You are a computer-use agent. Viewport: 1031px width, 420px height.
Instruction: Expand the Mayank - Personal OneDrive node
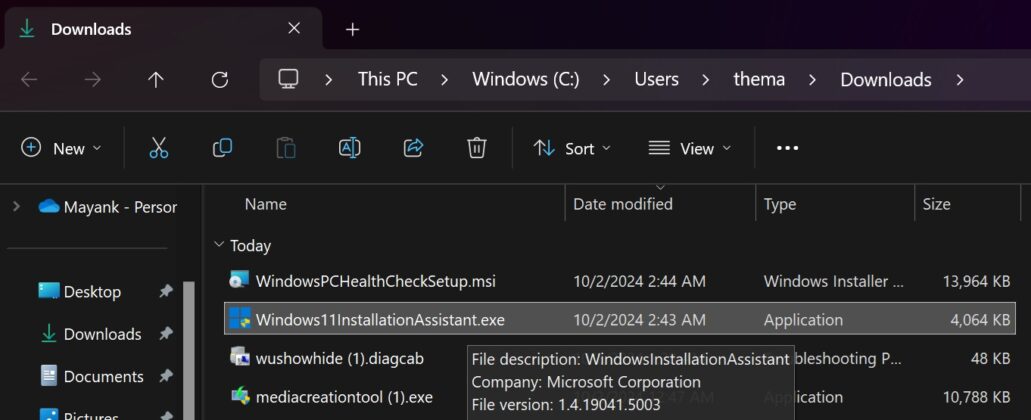[x=16, y=207]
